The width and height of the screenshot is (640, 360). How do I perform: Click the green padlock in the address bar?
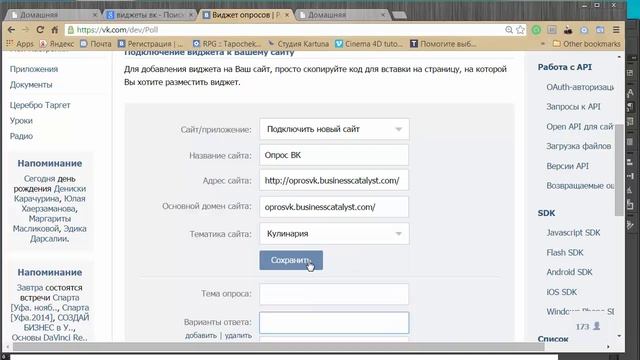click(71, 30)
